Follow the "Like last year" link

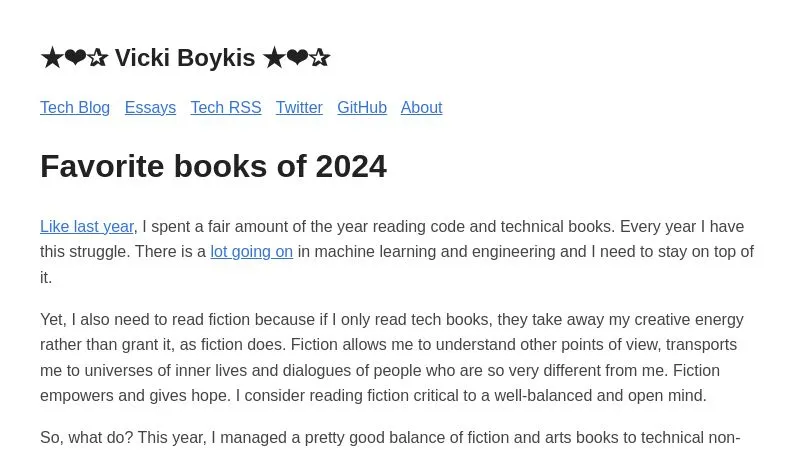[87, 227]
